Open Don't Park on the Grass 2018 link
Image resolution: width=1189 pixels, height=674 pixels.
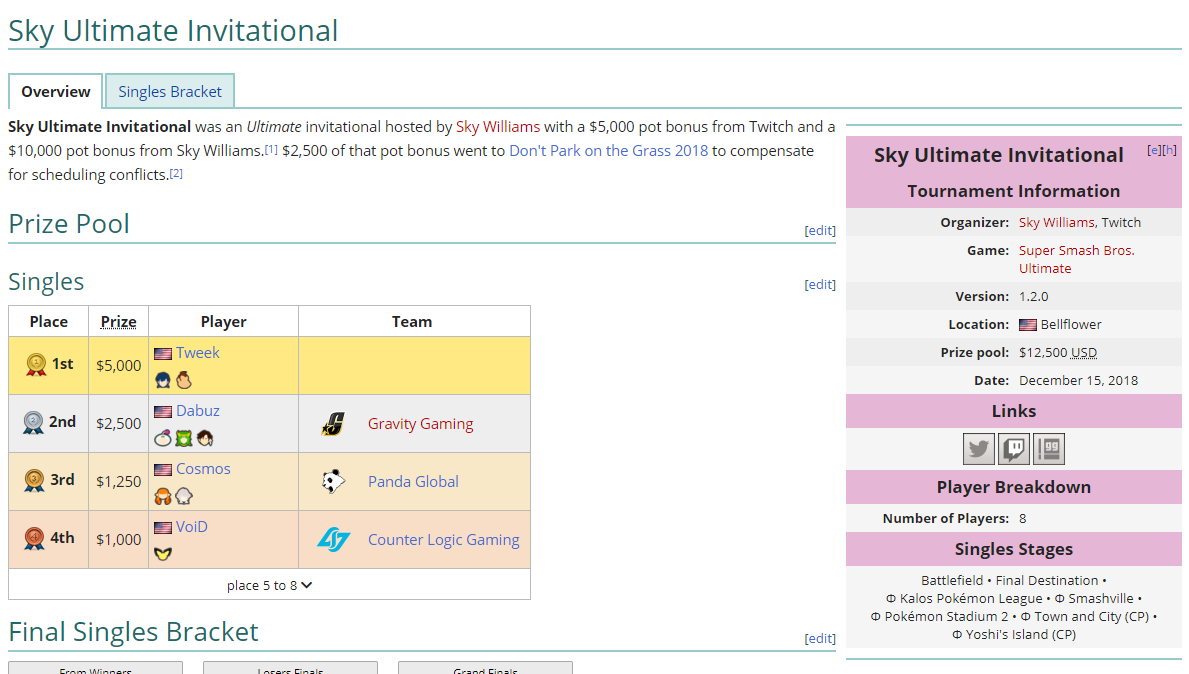(608, 151)
